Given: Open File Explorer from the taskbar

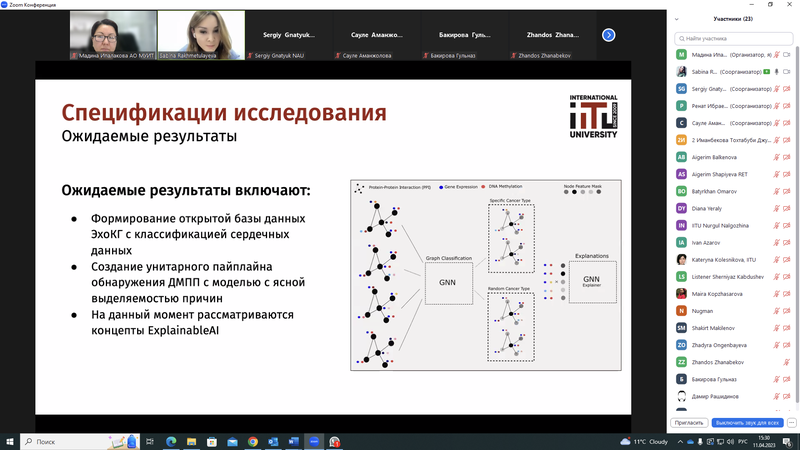Looking at the screenshot, I should (x=191, y=441).
